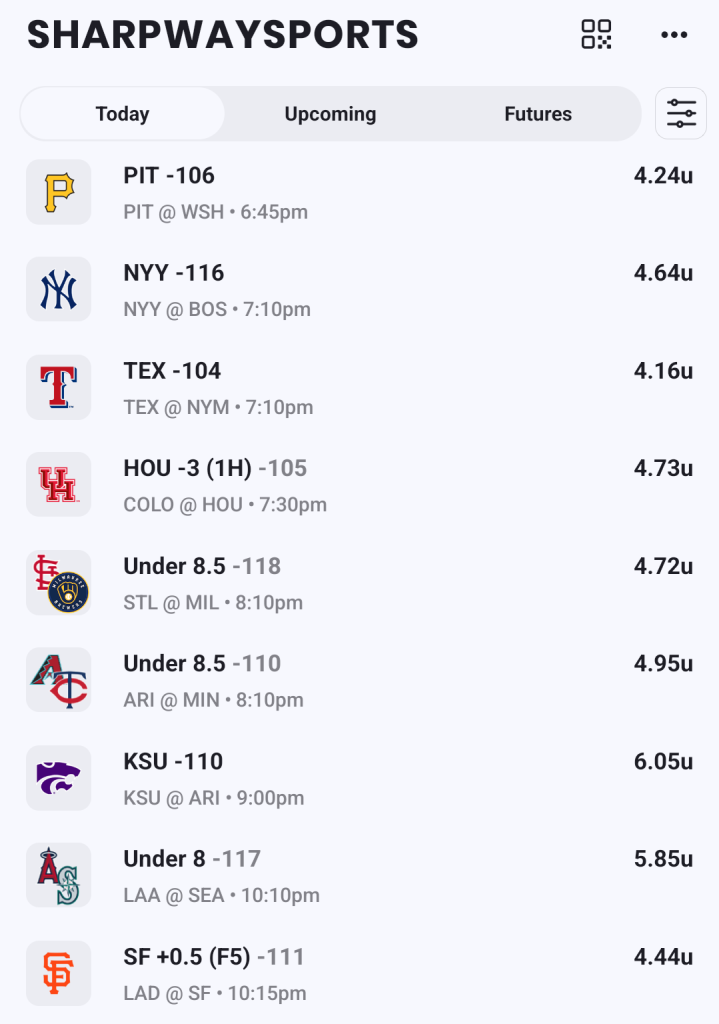Tap the Diamondbacks and Twins combined logo
The height and width of the screenshot is (1024, 719).
pyautogui.click(x=58, y=680)
